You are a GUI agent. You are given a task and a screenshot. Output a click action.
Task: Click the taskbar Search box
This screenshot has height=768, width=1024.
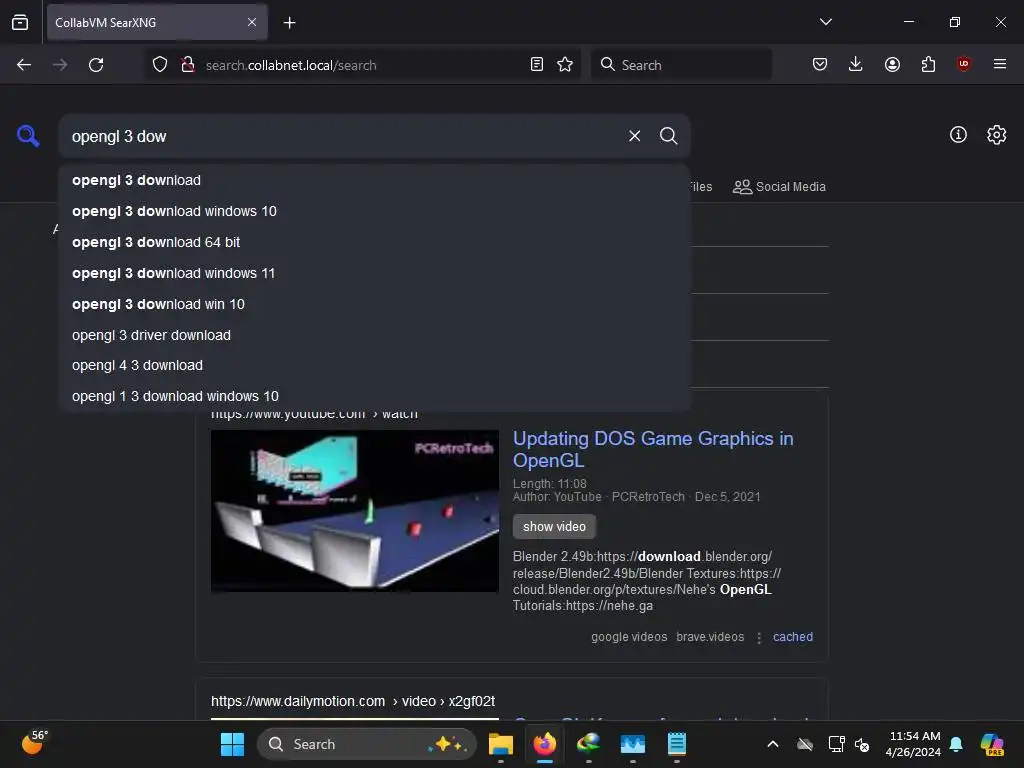click(367, 744)
